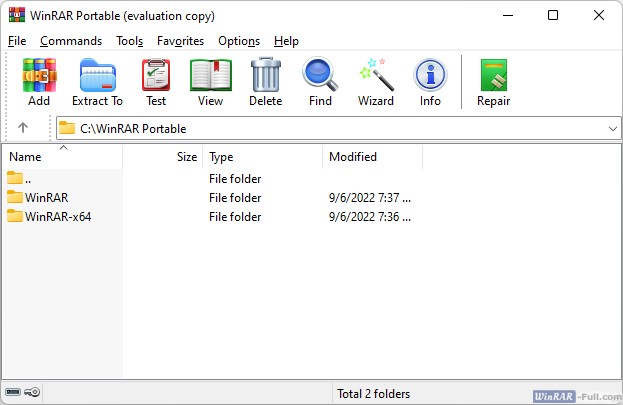Run the Test archive tool
This screenshot has width=623, height=405.
coord(156,81)
